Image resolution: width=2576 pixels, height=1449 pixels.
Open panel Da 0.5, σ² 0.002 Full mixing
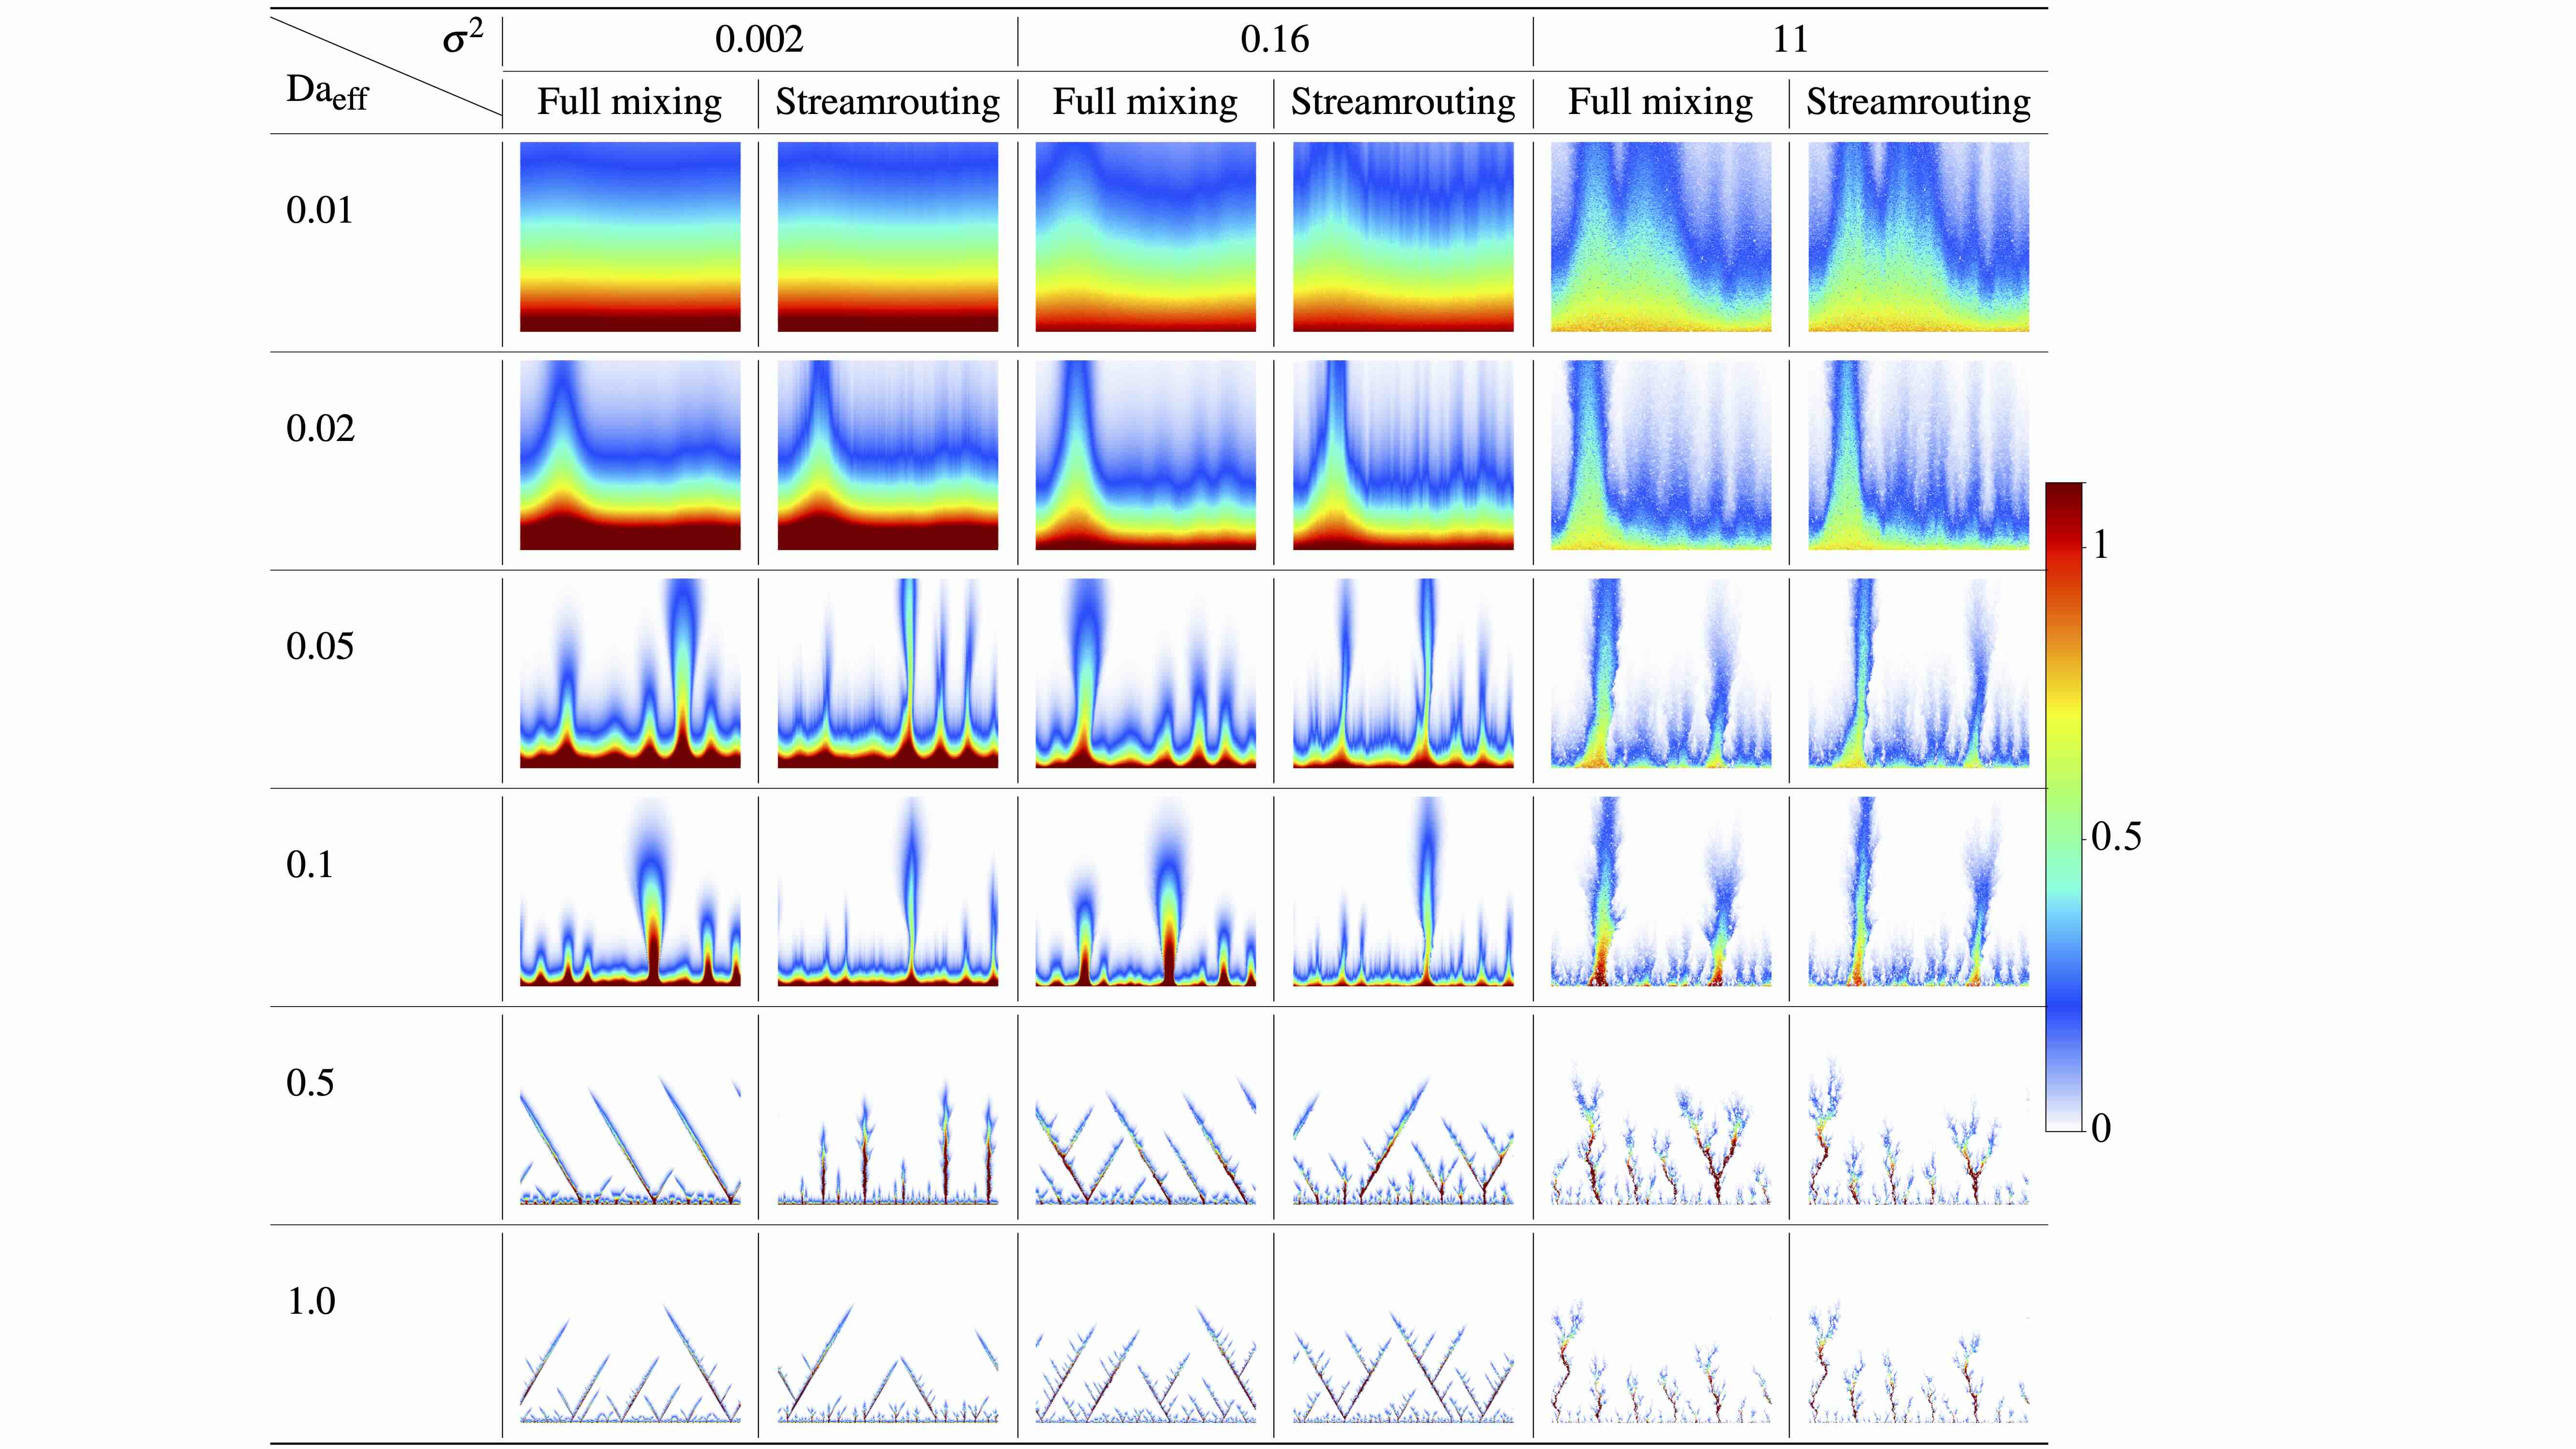(x=630, y=1109)
